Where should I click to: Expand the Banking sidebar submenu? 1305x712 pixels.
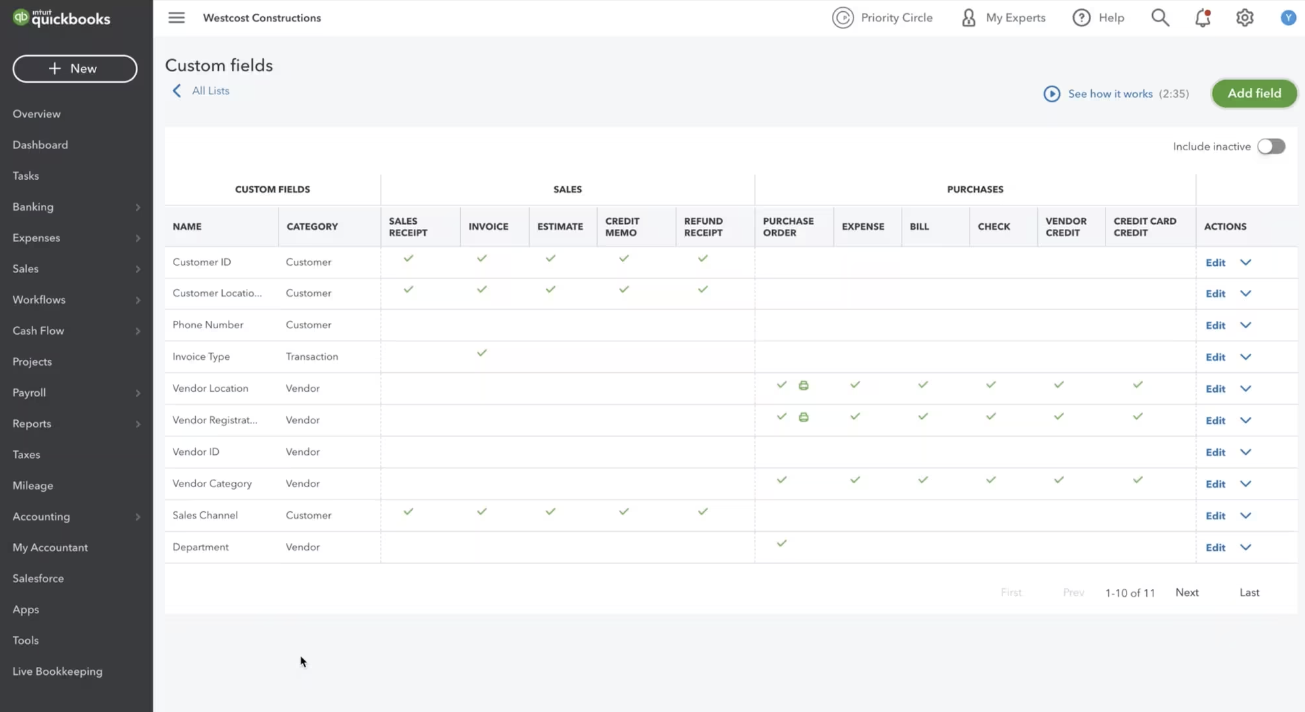pos(138,207)
